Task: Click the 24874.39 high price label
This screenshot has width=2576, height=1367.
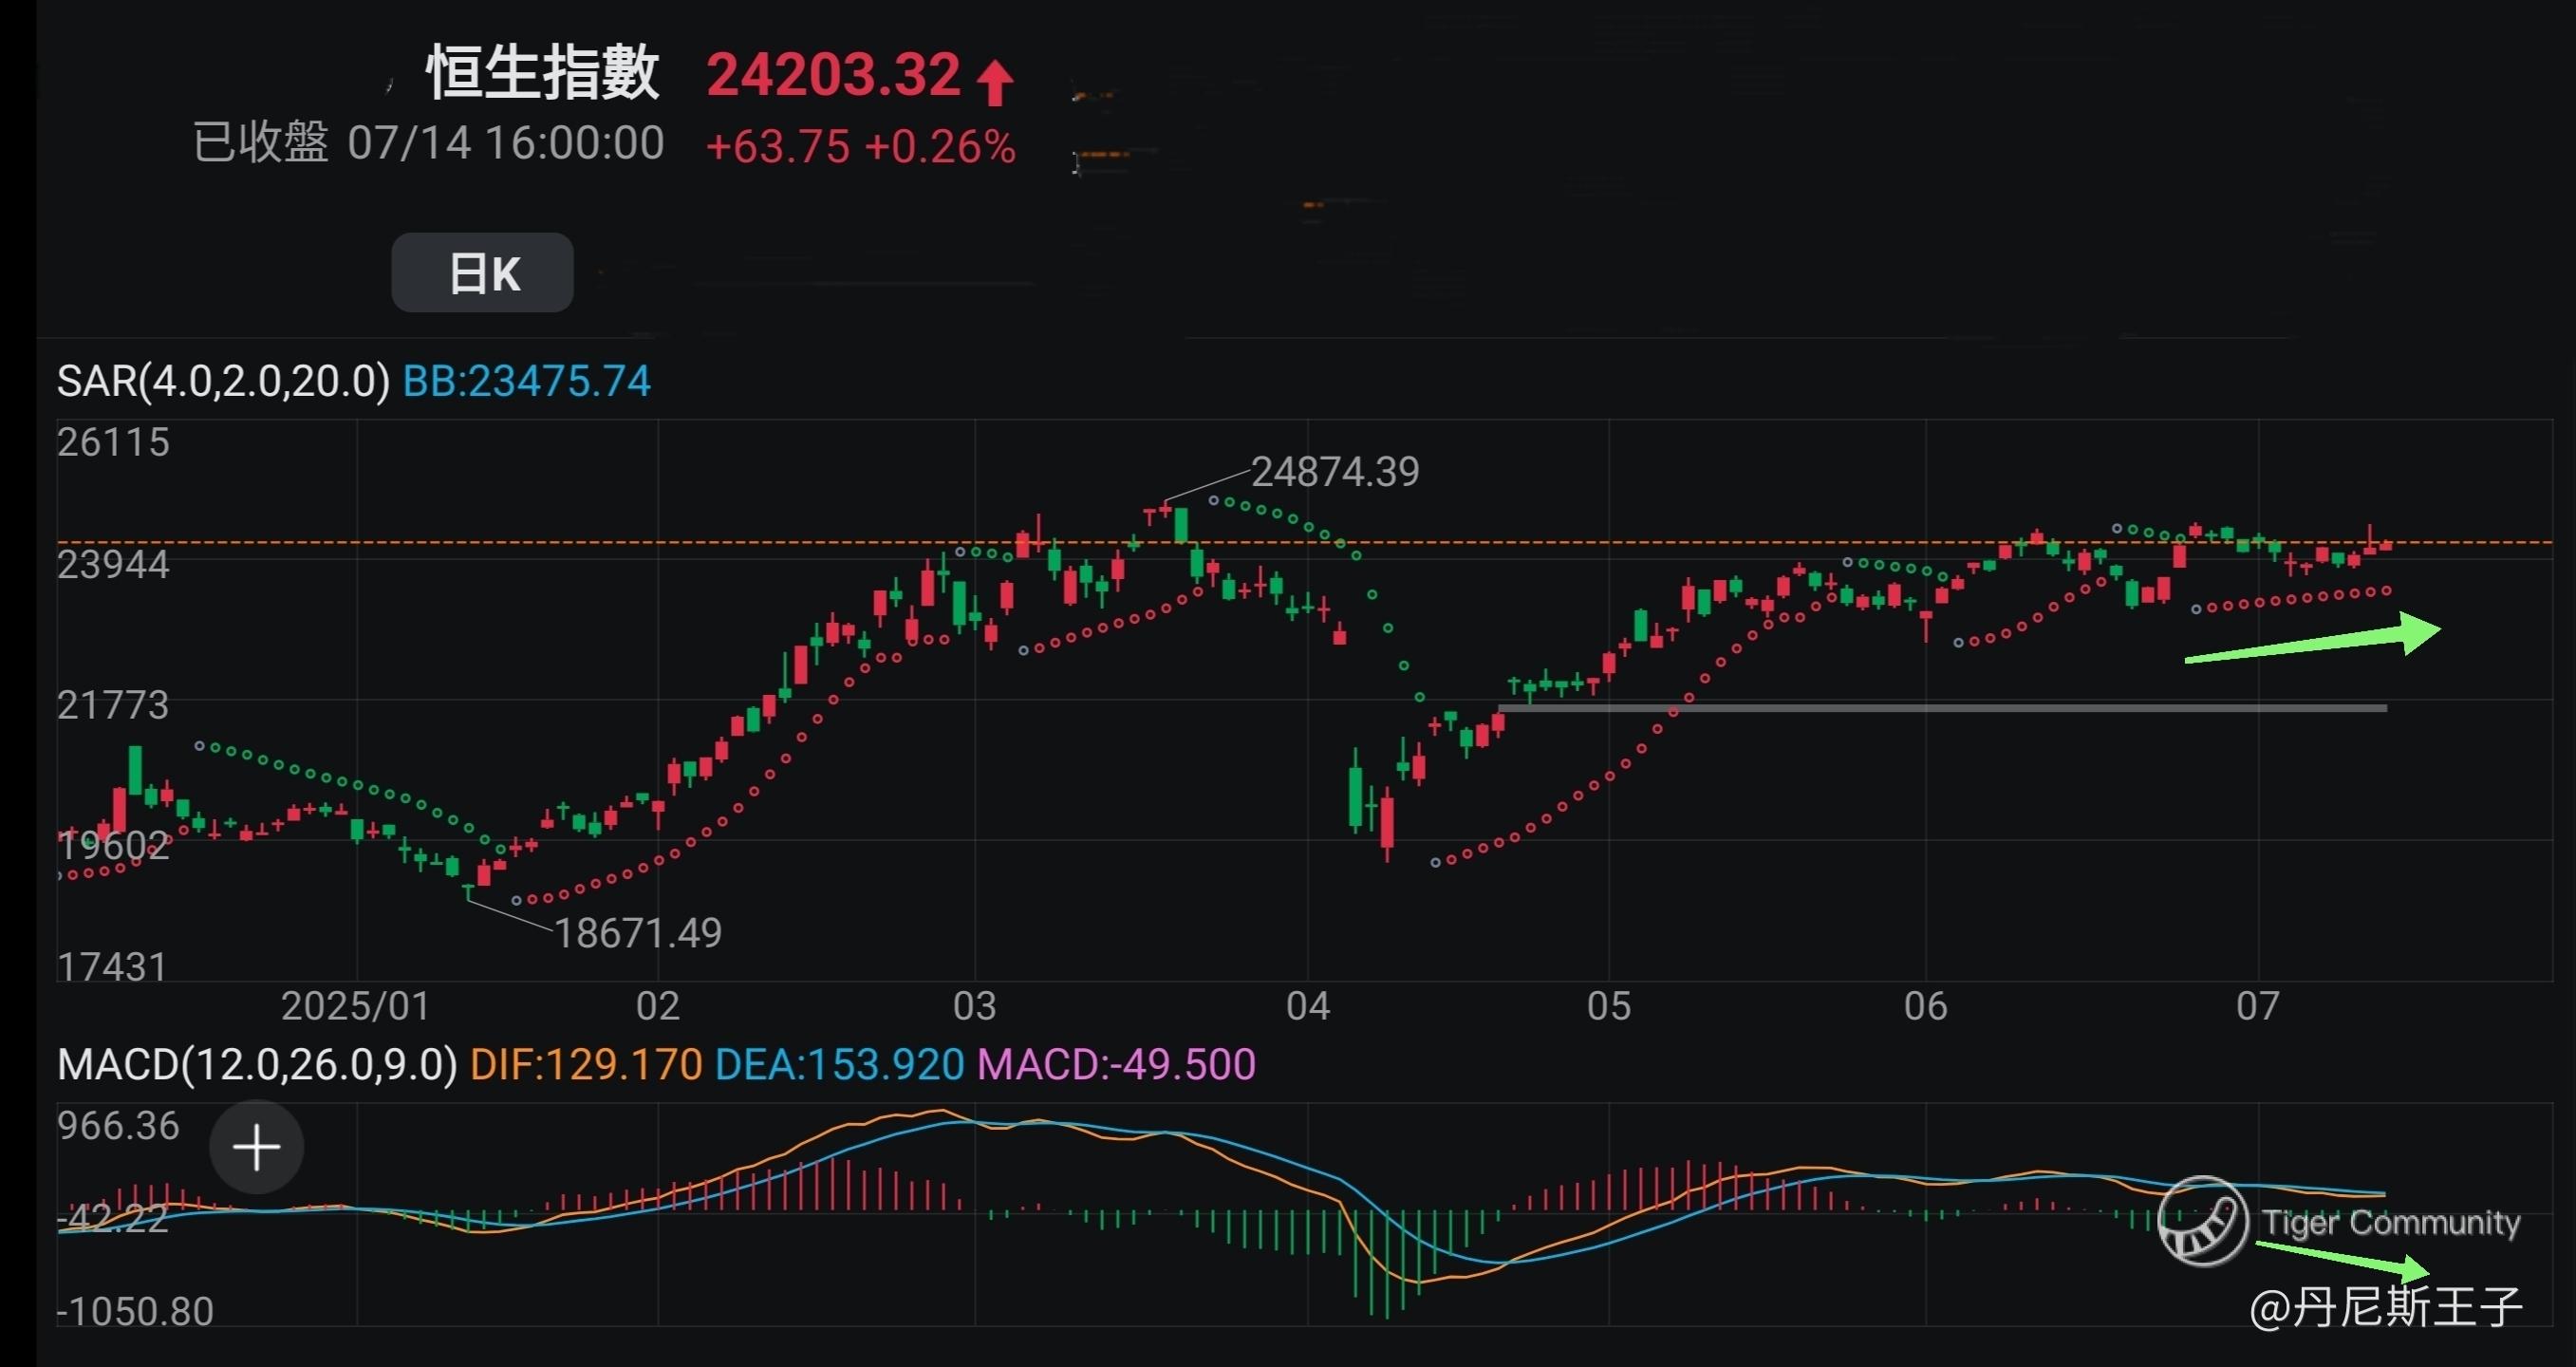Action: [1335, 471]
